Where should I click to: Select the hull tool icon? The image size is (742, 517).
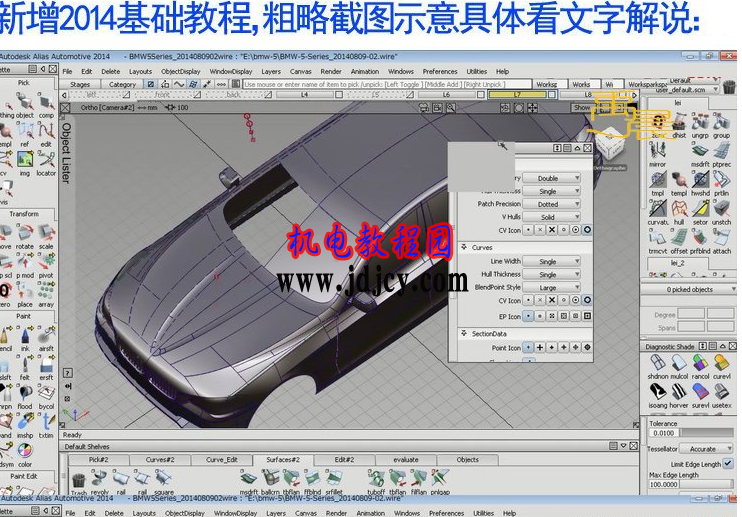(x=679, y=209)
